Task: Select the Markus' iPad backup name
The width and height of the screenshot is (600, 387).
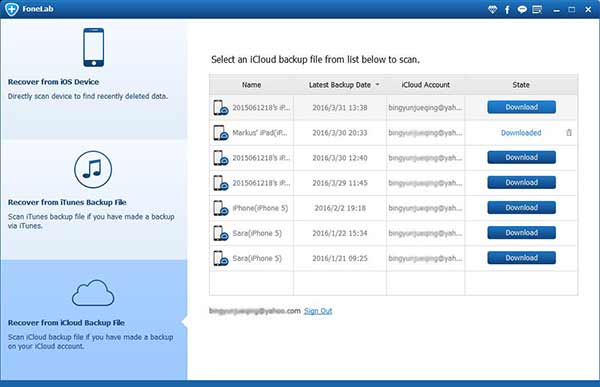Action: point(260,133)
